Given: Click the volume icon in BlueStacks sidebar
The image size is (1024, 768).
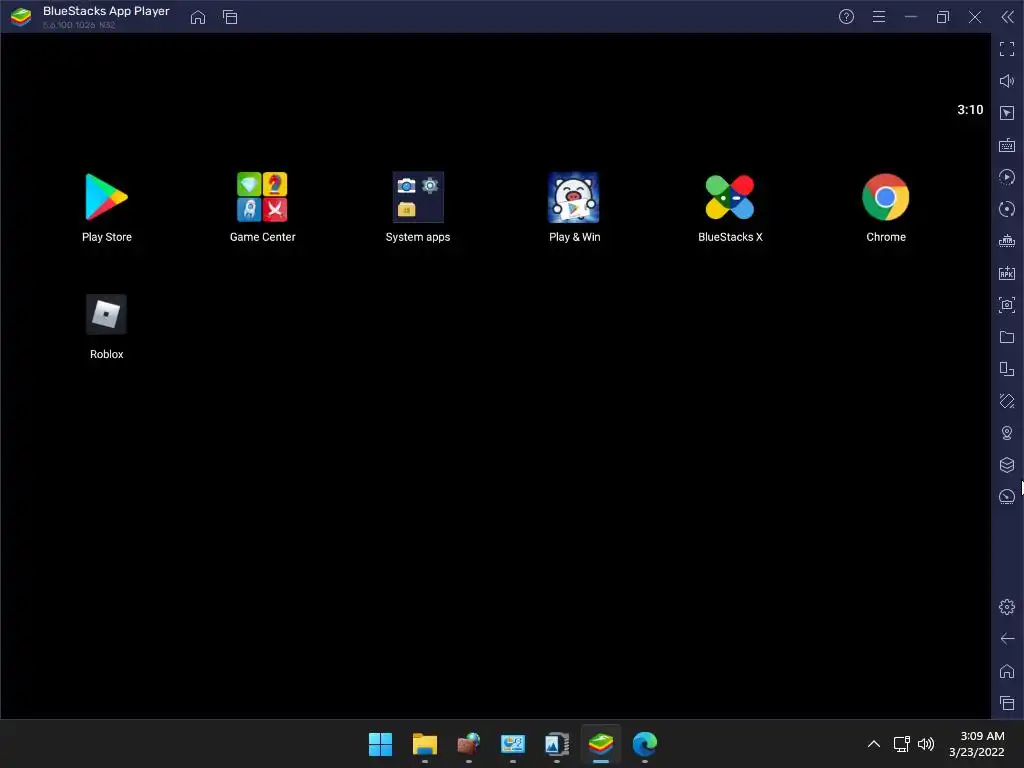Looking at the screenshot, I should point(1007,81).
